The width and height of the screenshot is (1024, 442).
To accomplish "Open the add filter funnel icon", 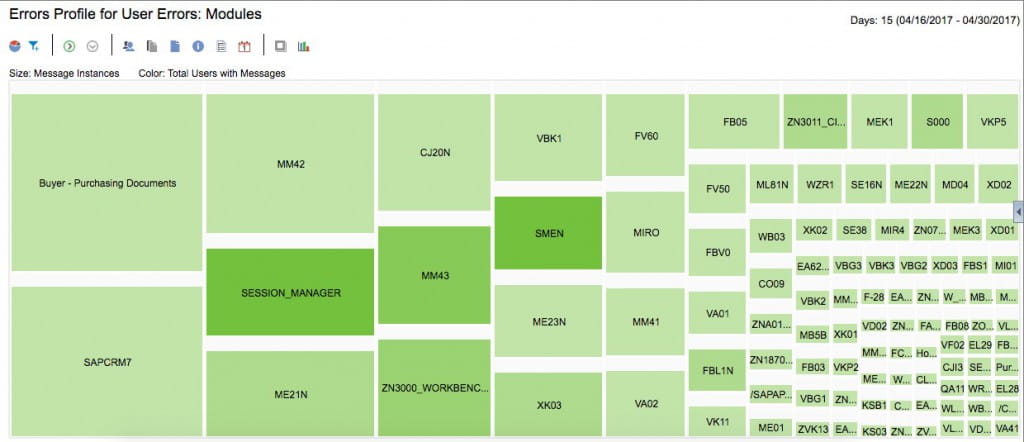I will 33,46.
